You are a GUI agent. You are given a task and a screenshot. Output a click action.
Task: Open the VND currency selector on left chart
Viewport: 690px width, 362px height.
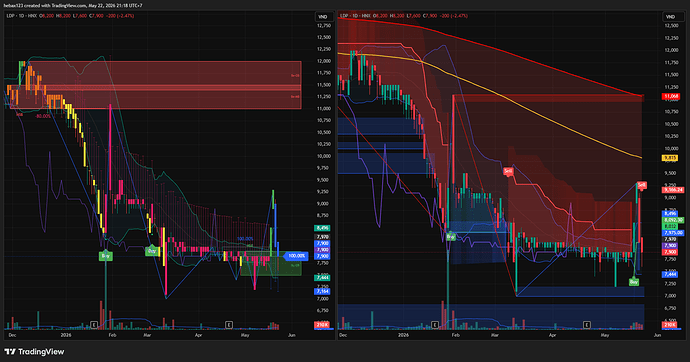click(323, 17)
